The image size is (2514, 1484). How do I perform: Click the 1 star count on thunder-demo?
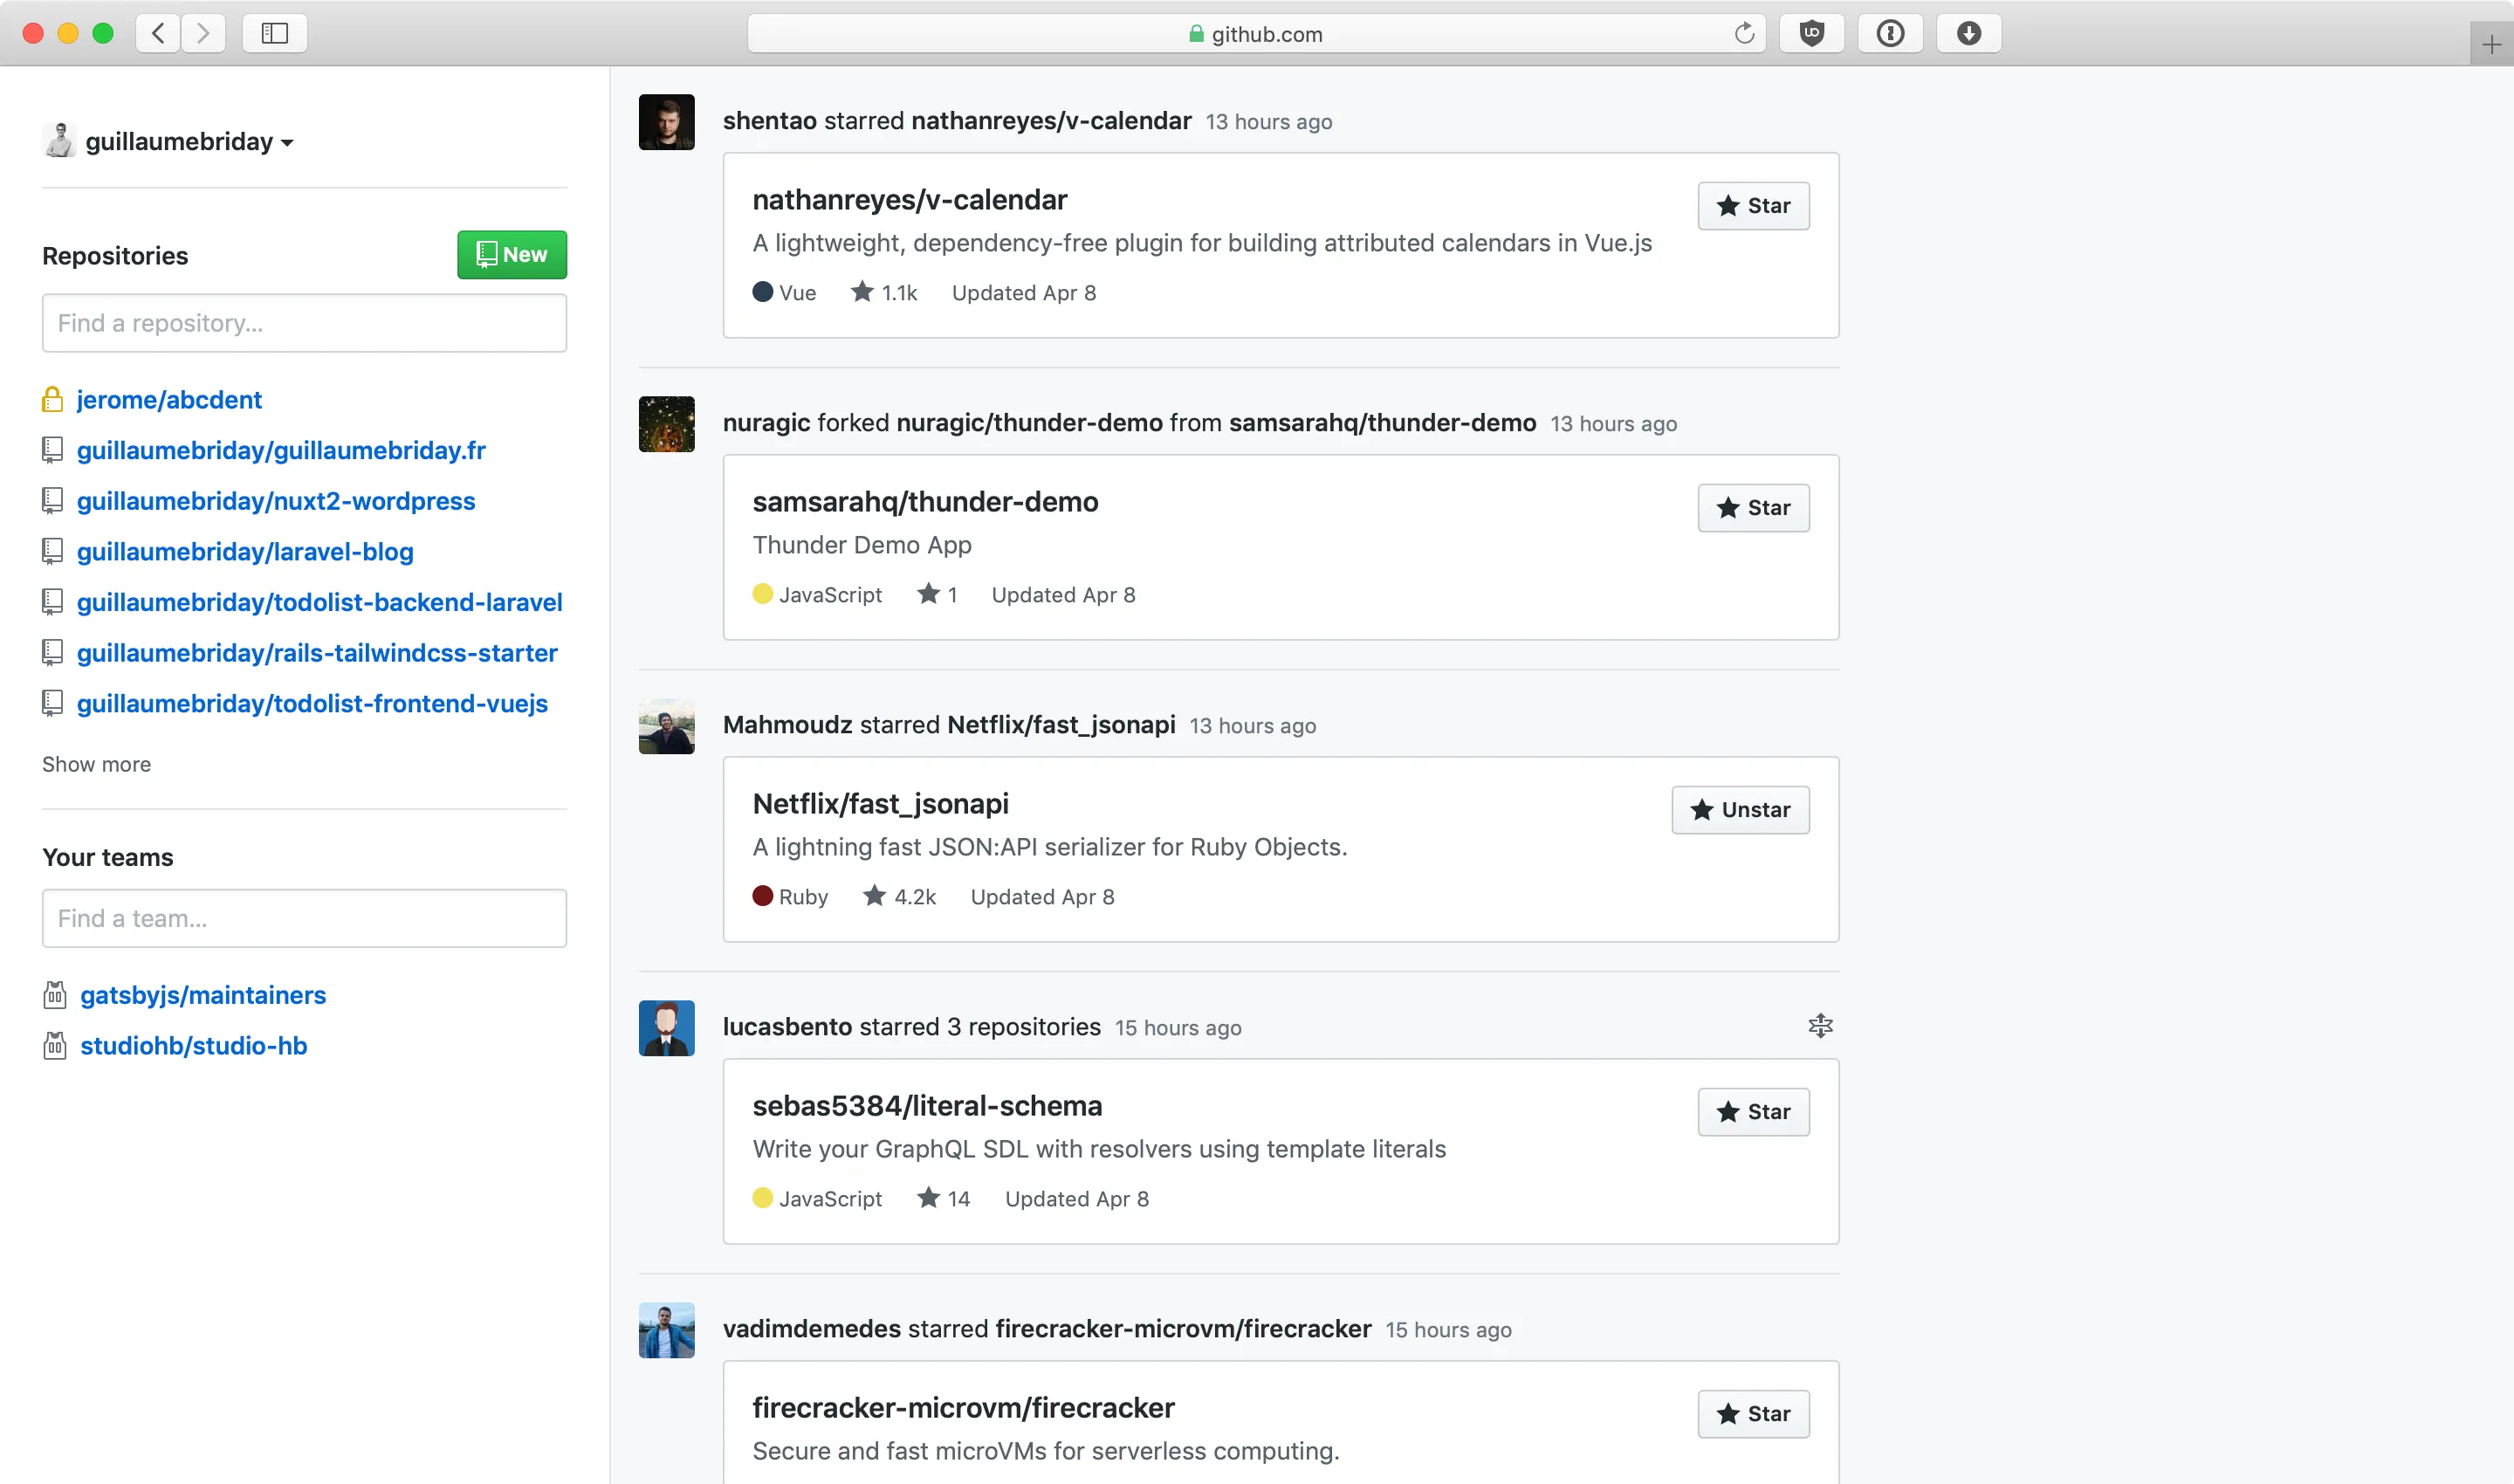(x=938, y=594)
